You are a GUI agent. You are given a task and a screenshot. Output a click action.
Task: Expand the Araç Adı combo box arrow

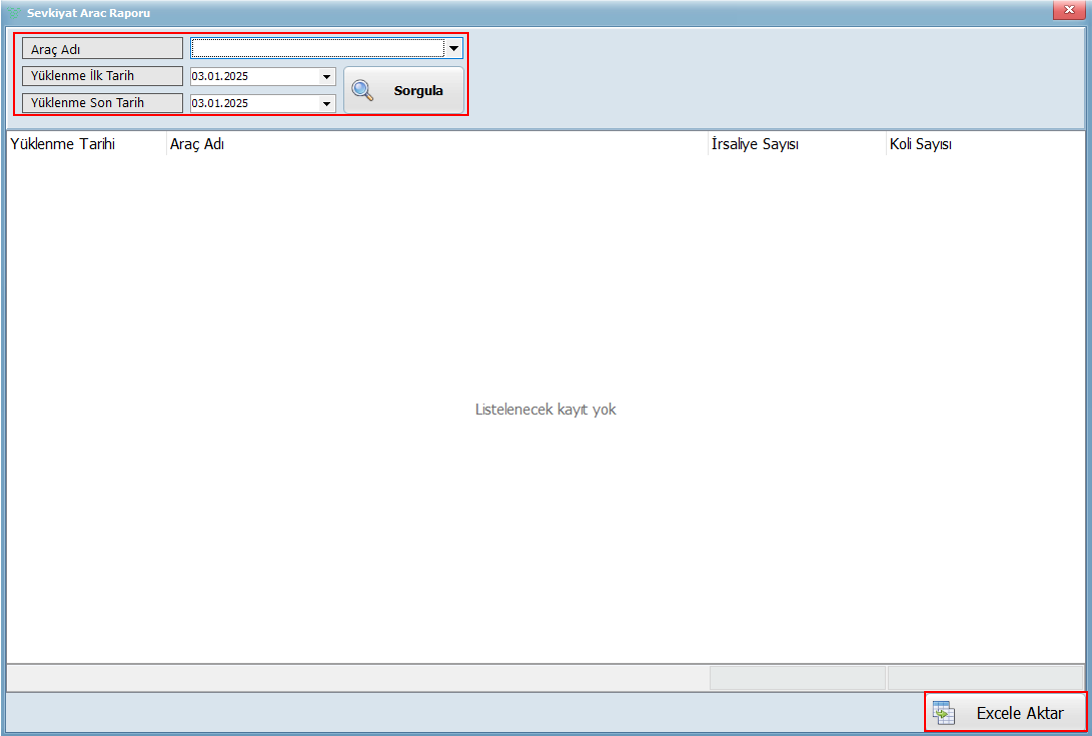click(x=453, y=48)
